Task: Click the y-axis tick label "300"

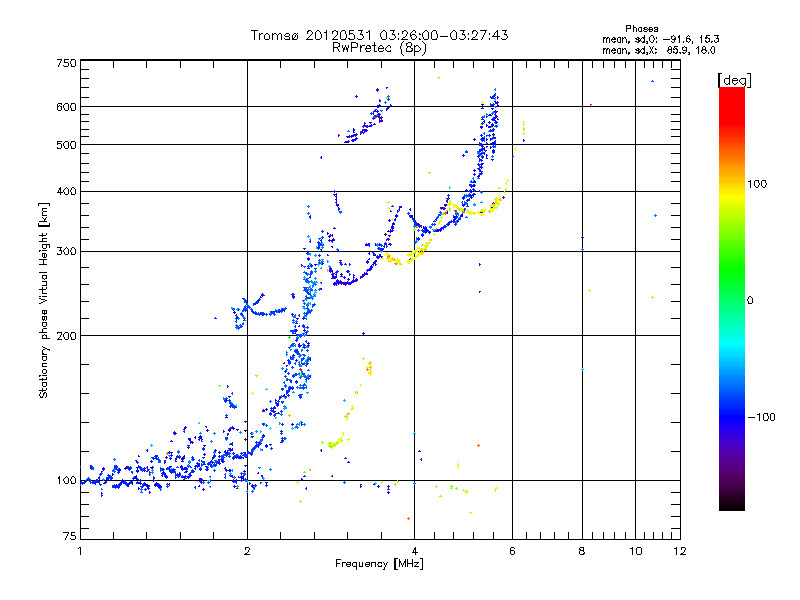Action: [x=67, y=252]
